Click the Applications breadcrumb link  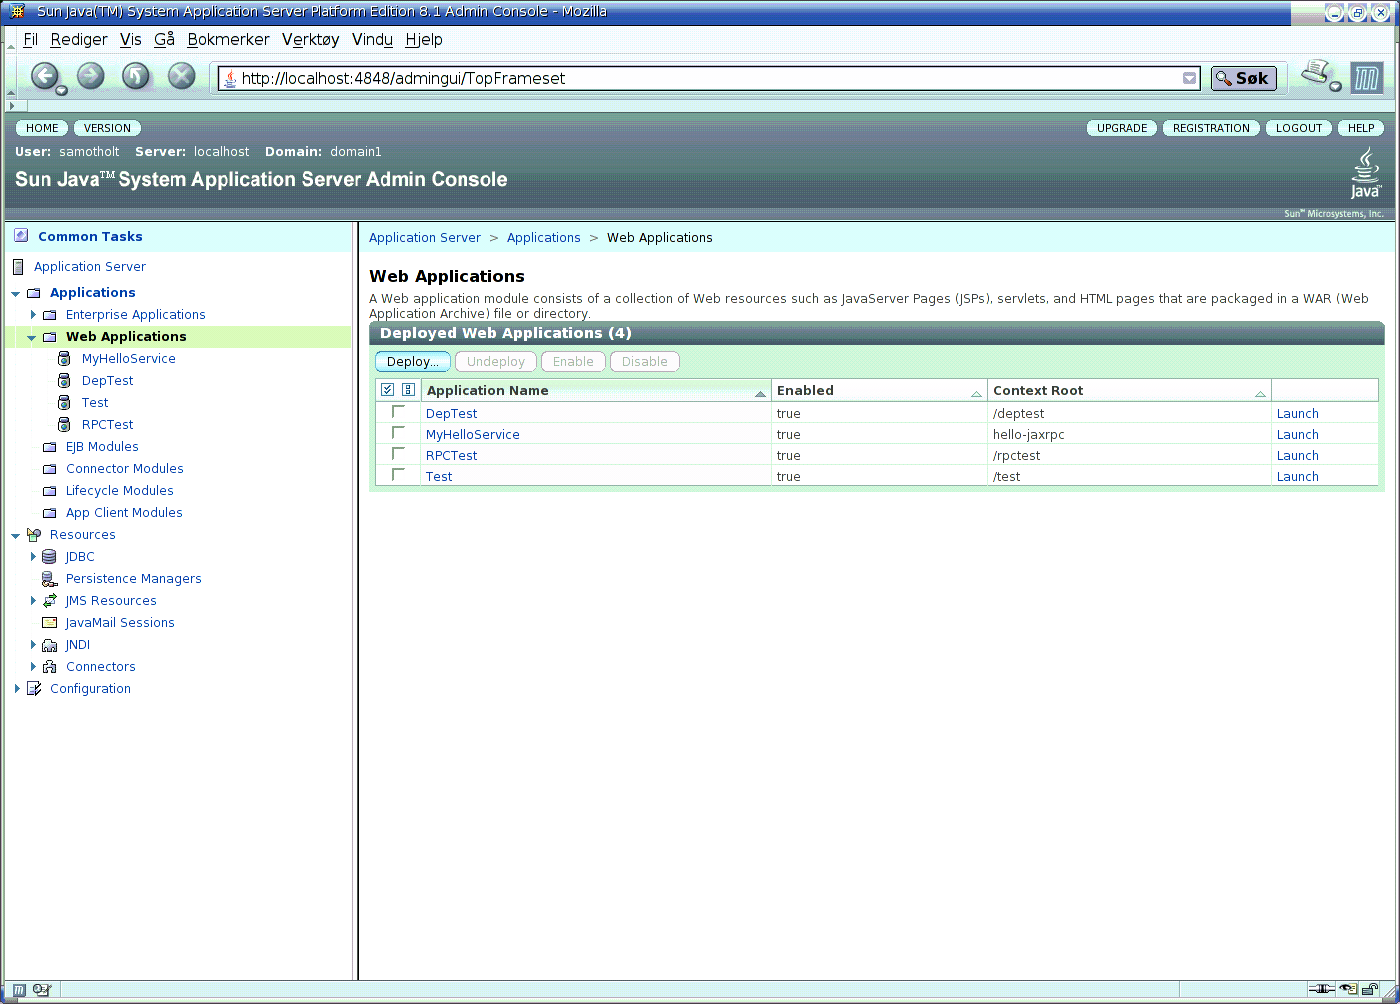point(543,238)
